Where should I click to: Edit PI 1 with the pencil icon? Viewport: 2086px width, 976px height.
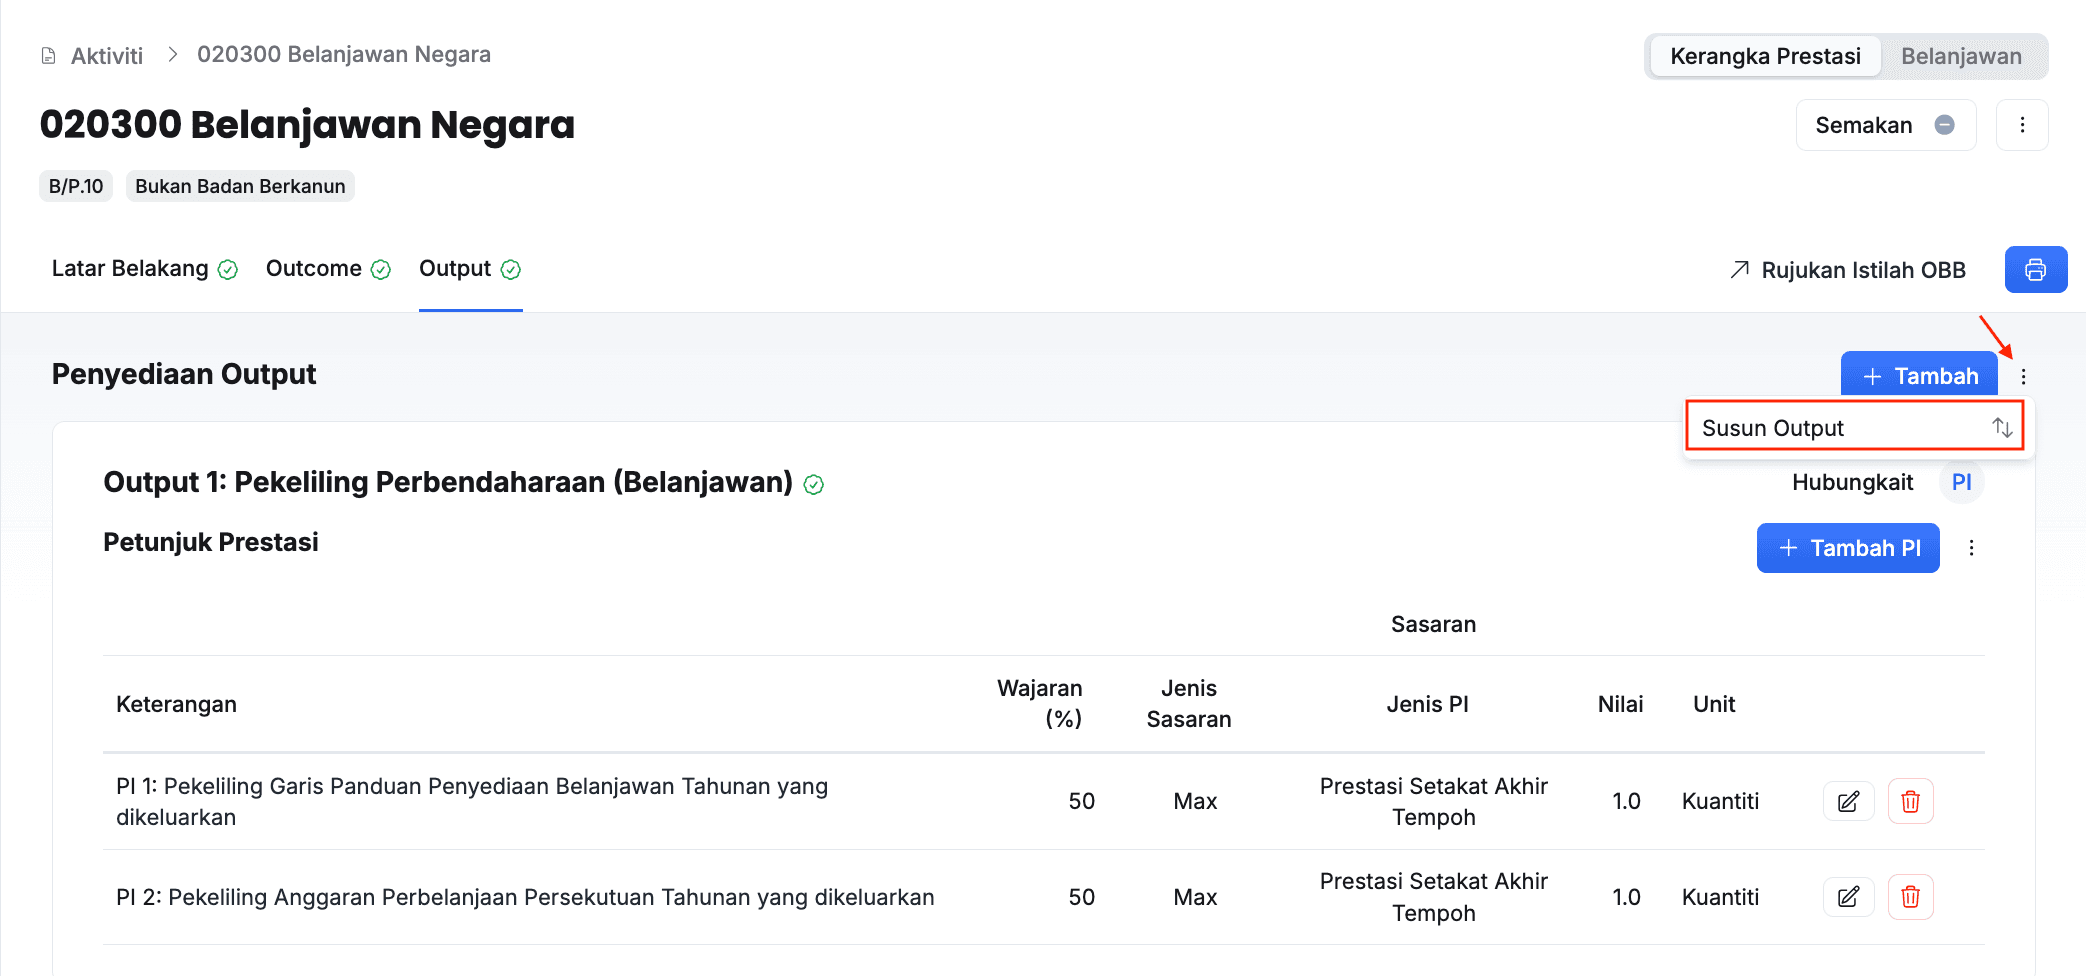pyautogui.click(x=1848, y=801)
